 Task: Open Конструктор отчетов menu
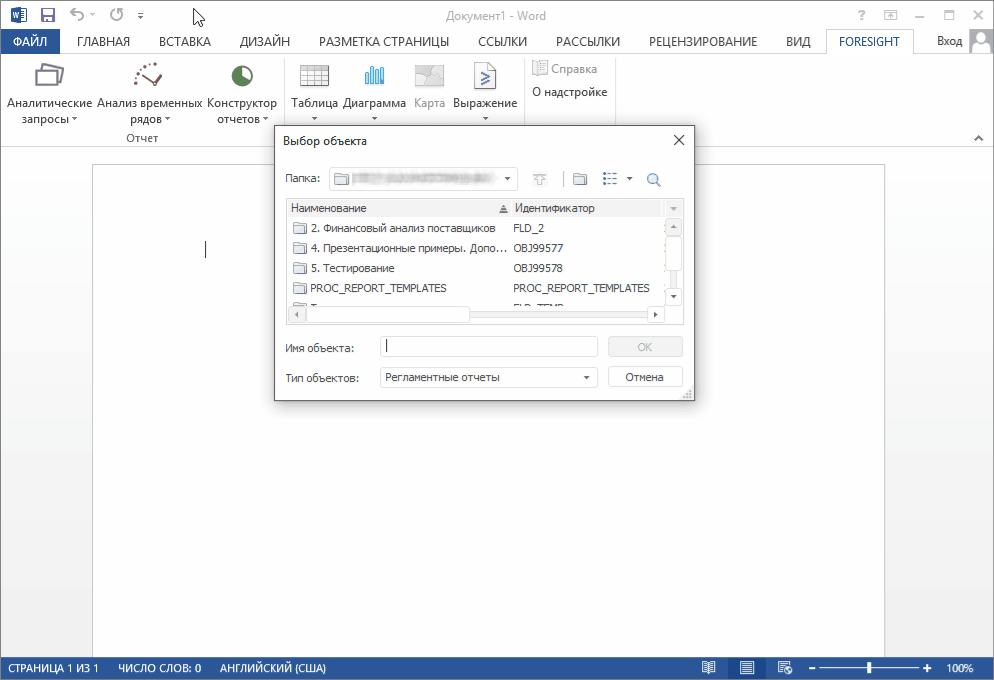(242, 93)
